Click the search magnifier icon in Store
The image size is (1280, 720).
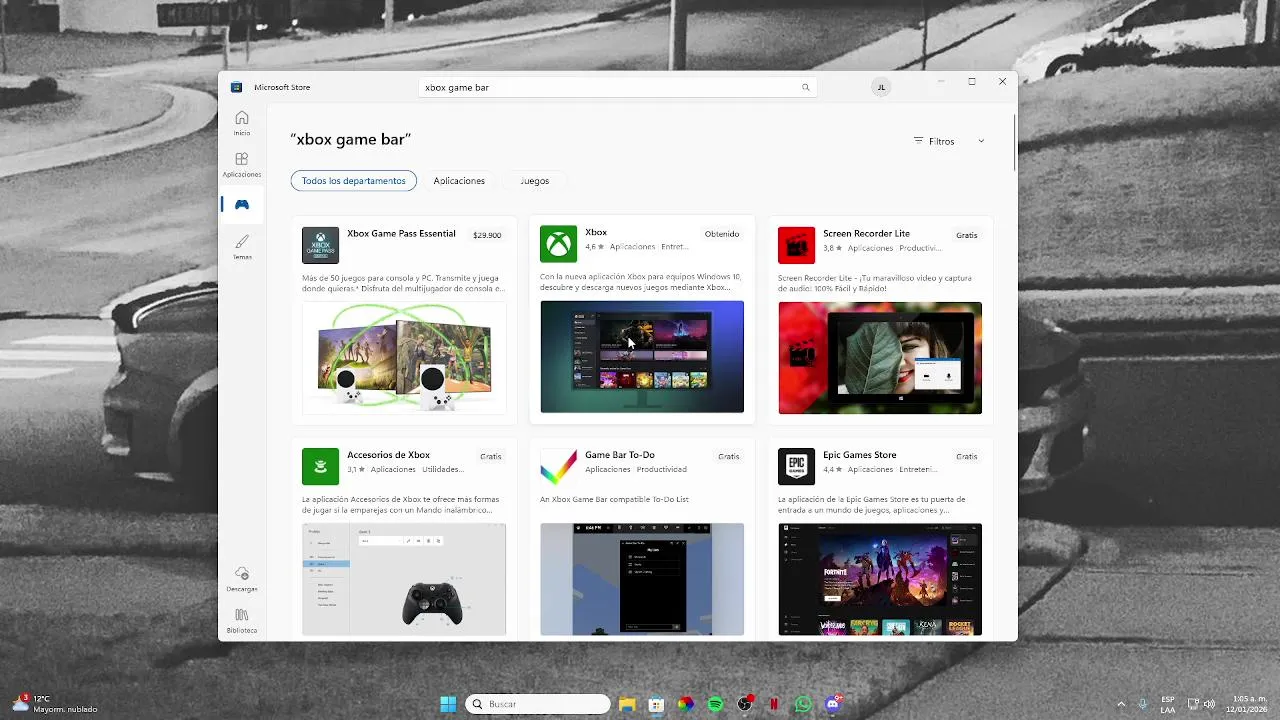click(805, 87)
